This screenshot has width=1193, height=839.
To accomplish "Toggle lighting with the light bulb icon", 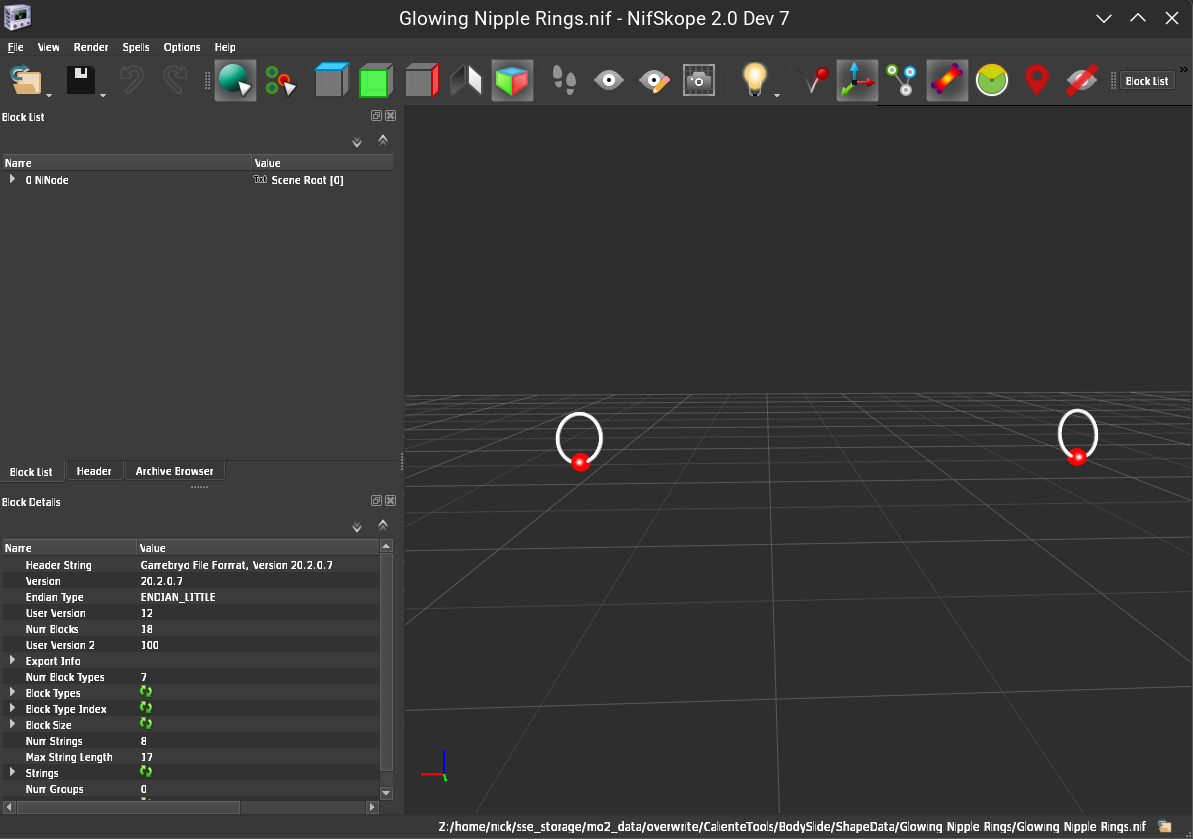I will [754, 80].
